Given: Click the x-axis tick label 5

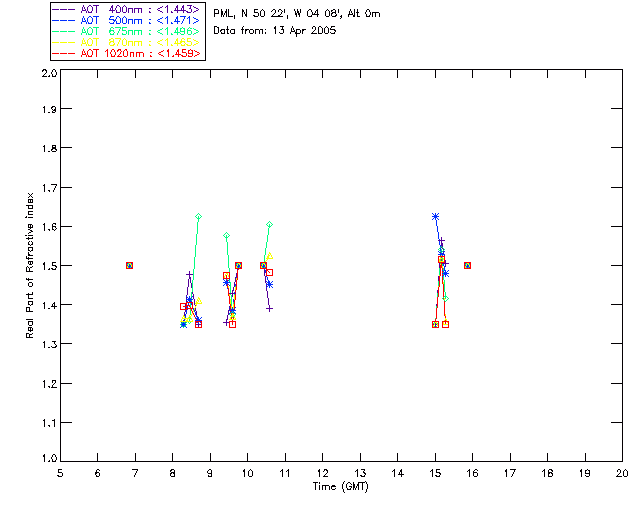Looking at the screenshot, I should point(60,473).
